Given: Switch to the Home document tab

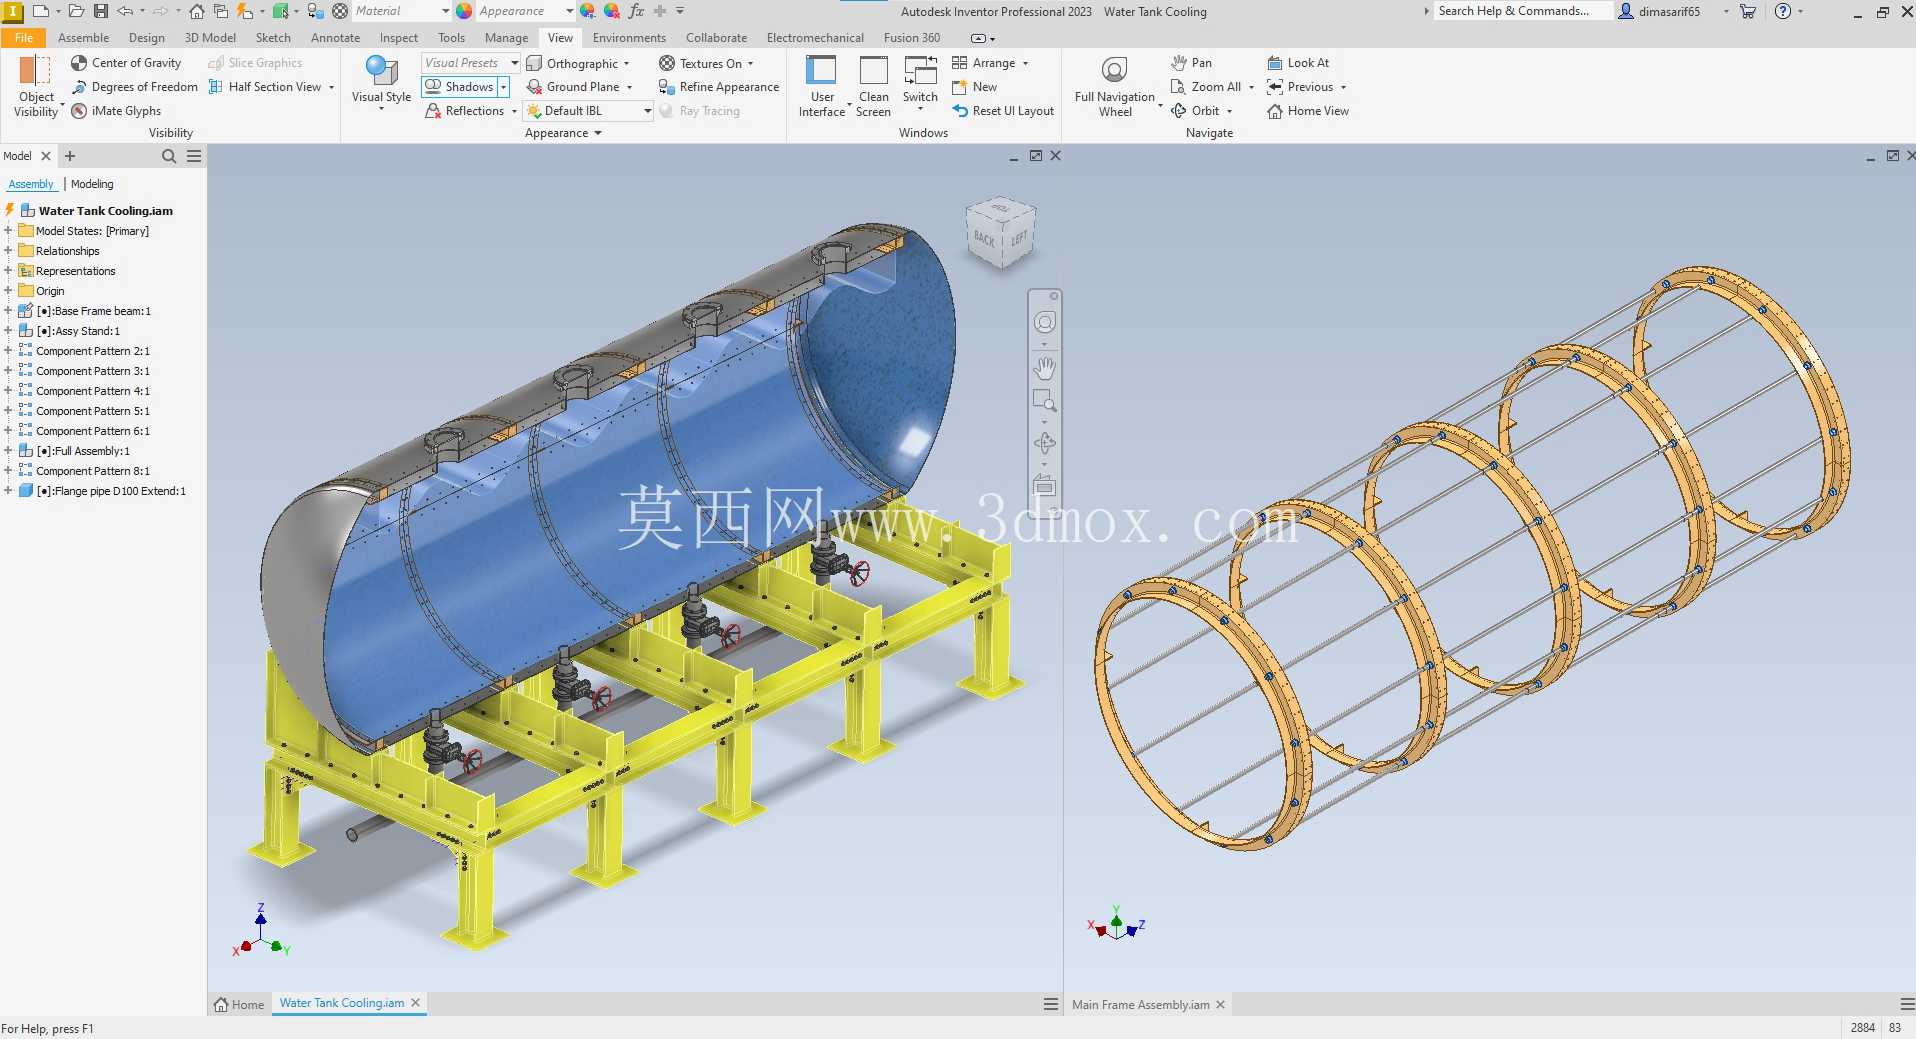Looking at the screenshot, I should (x=239, y=1004).
